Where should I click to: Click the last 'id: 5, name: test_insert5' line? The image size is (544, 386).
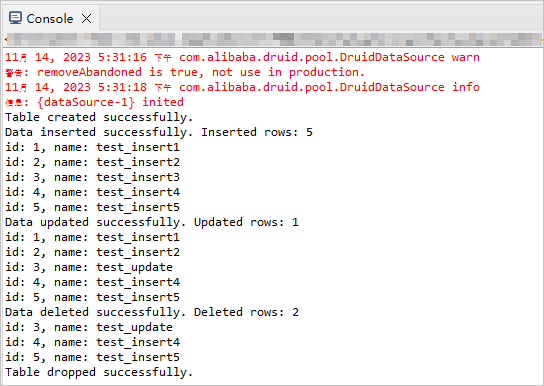[92, 357]
